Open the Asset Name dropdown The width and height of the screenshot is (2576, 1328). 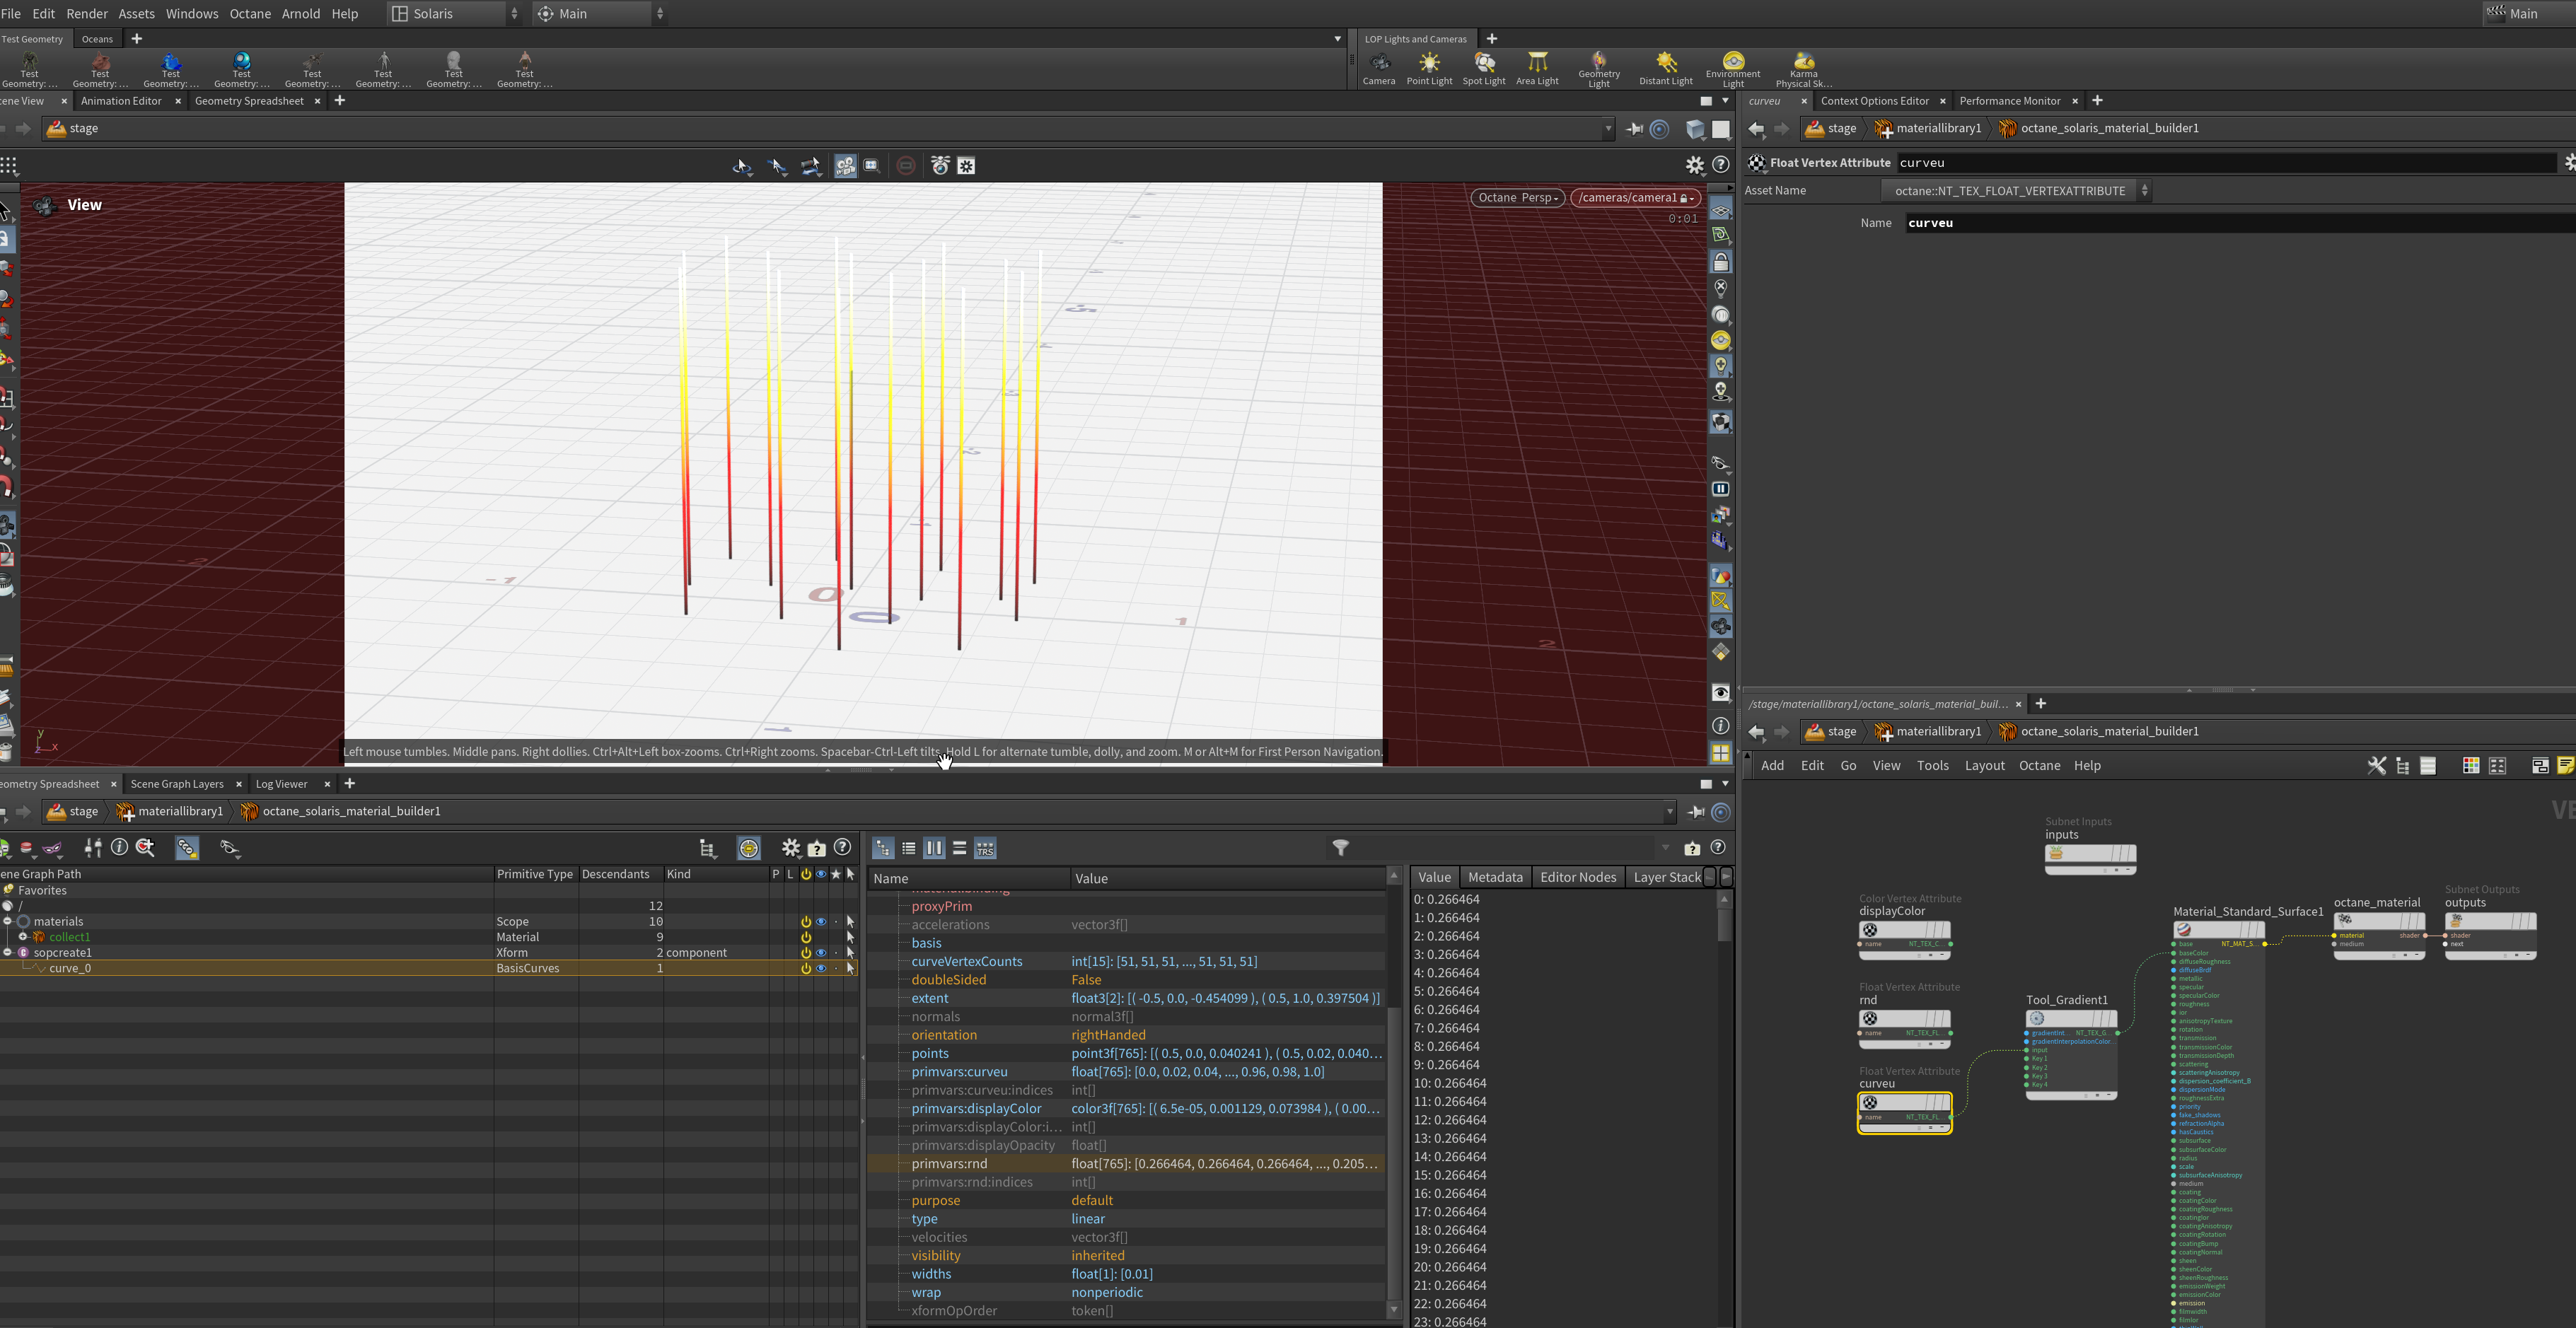[2015, 191]
